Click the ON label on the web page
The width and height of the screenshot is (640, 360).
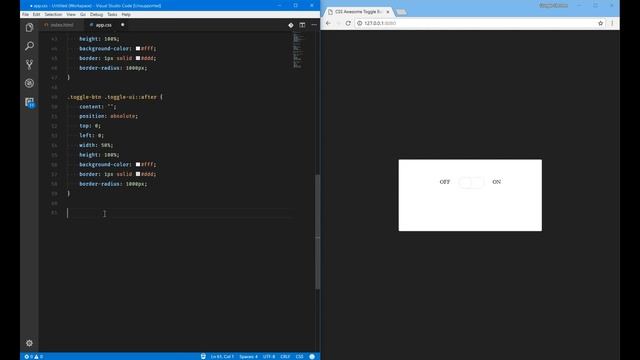tap(496, 182)
